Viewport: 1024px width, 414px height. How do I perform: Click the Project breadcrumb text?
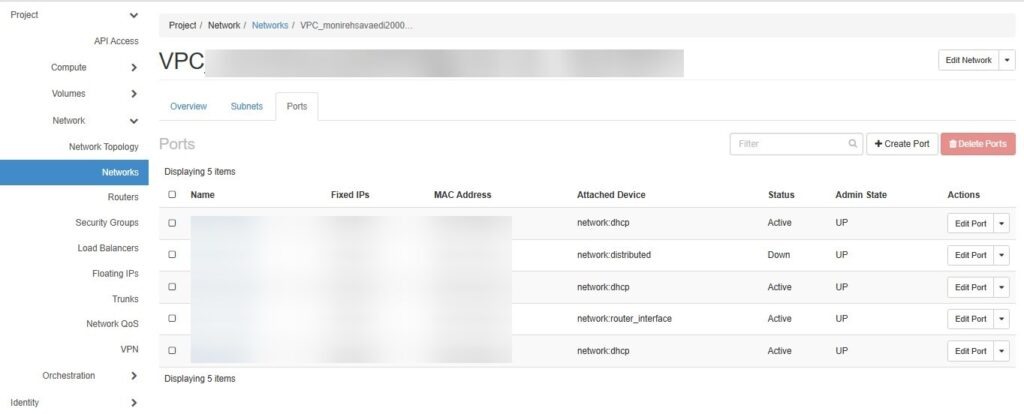pyautogui.click(x=182, y=25)
